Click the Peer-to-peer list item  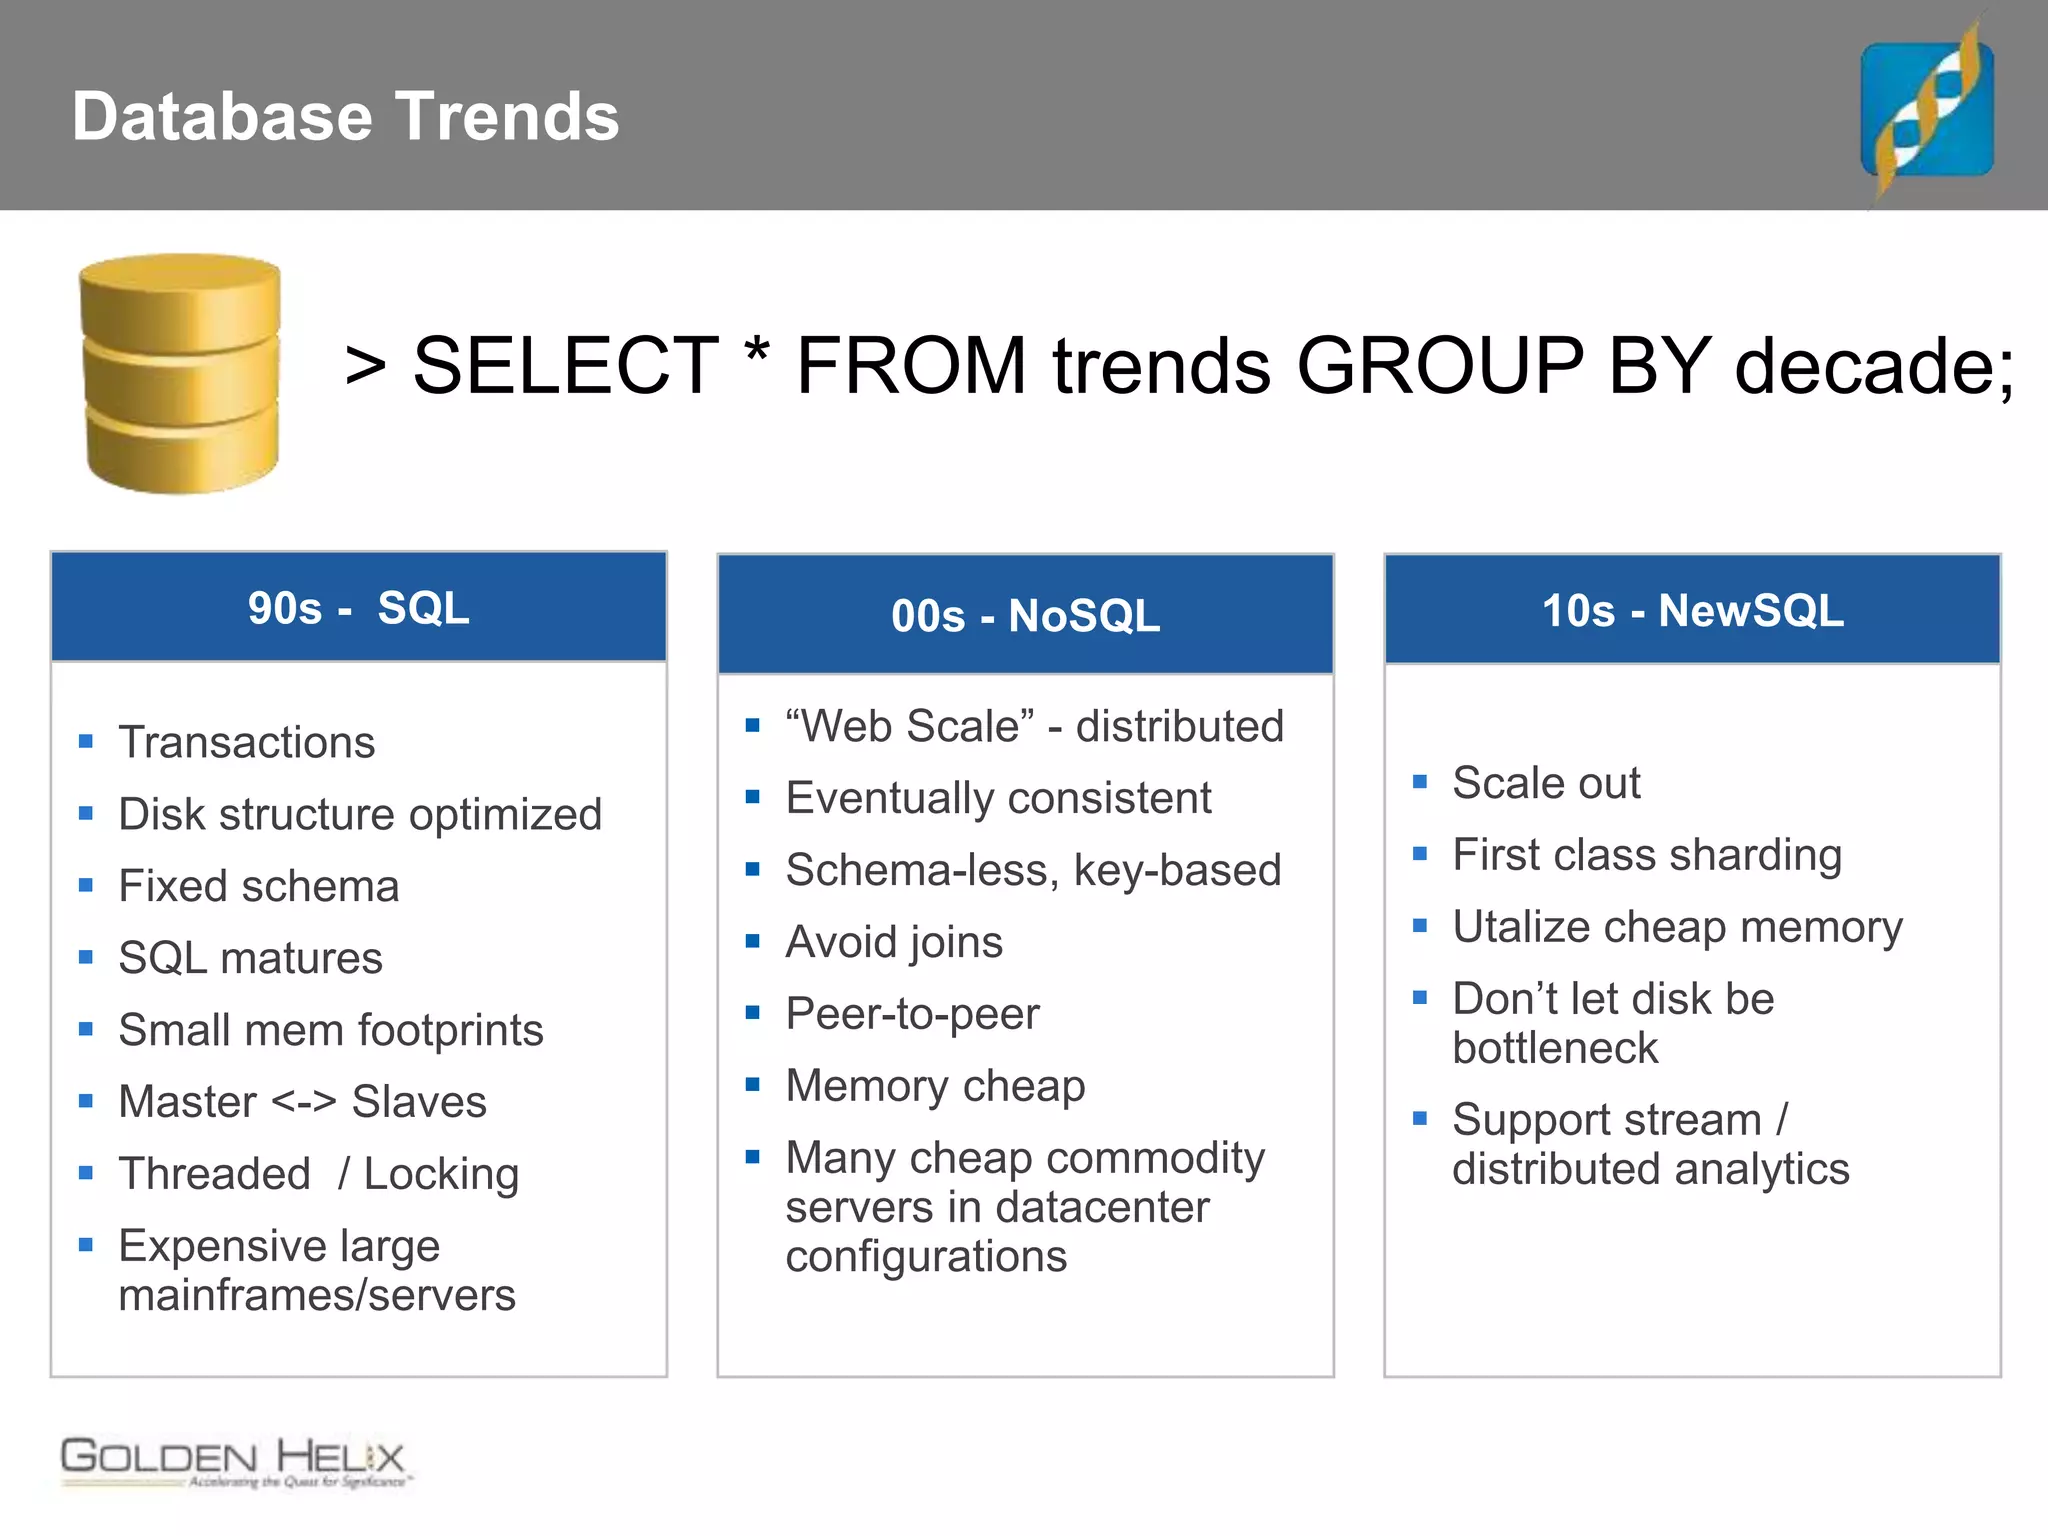click(x=912, y=1014)
